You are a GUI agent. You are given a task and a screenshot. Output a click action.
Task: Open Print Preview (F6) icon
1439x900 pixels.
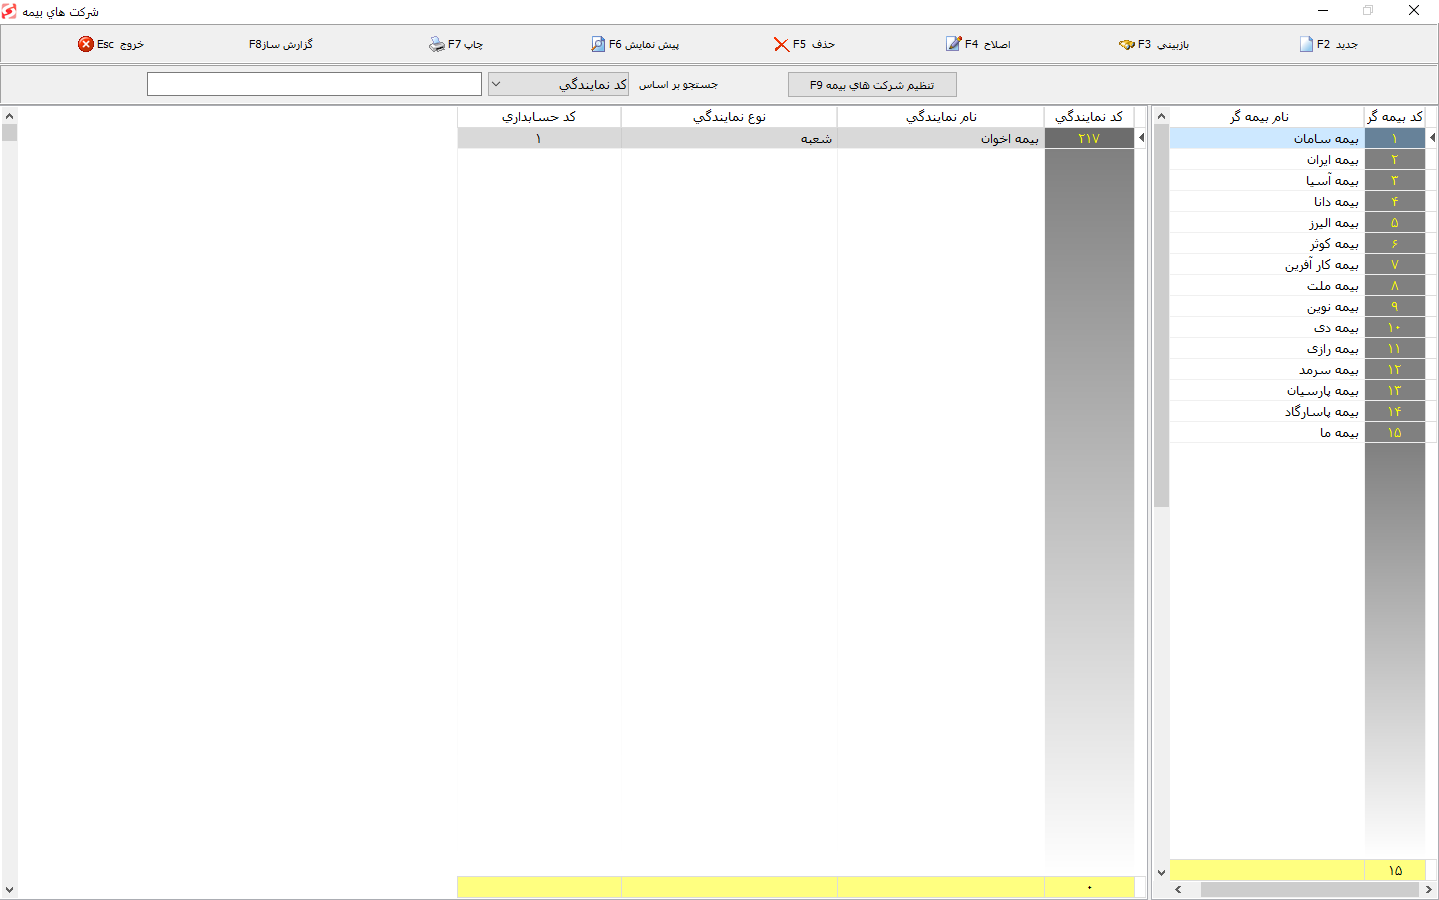click(598, 44)
